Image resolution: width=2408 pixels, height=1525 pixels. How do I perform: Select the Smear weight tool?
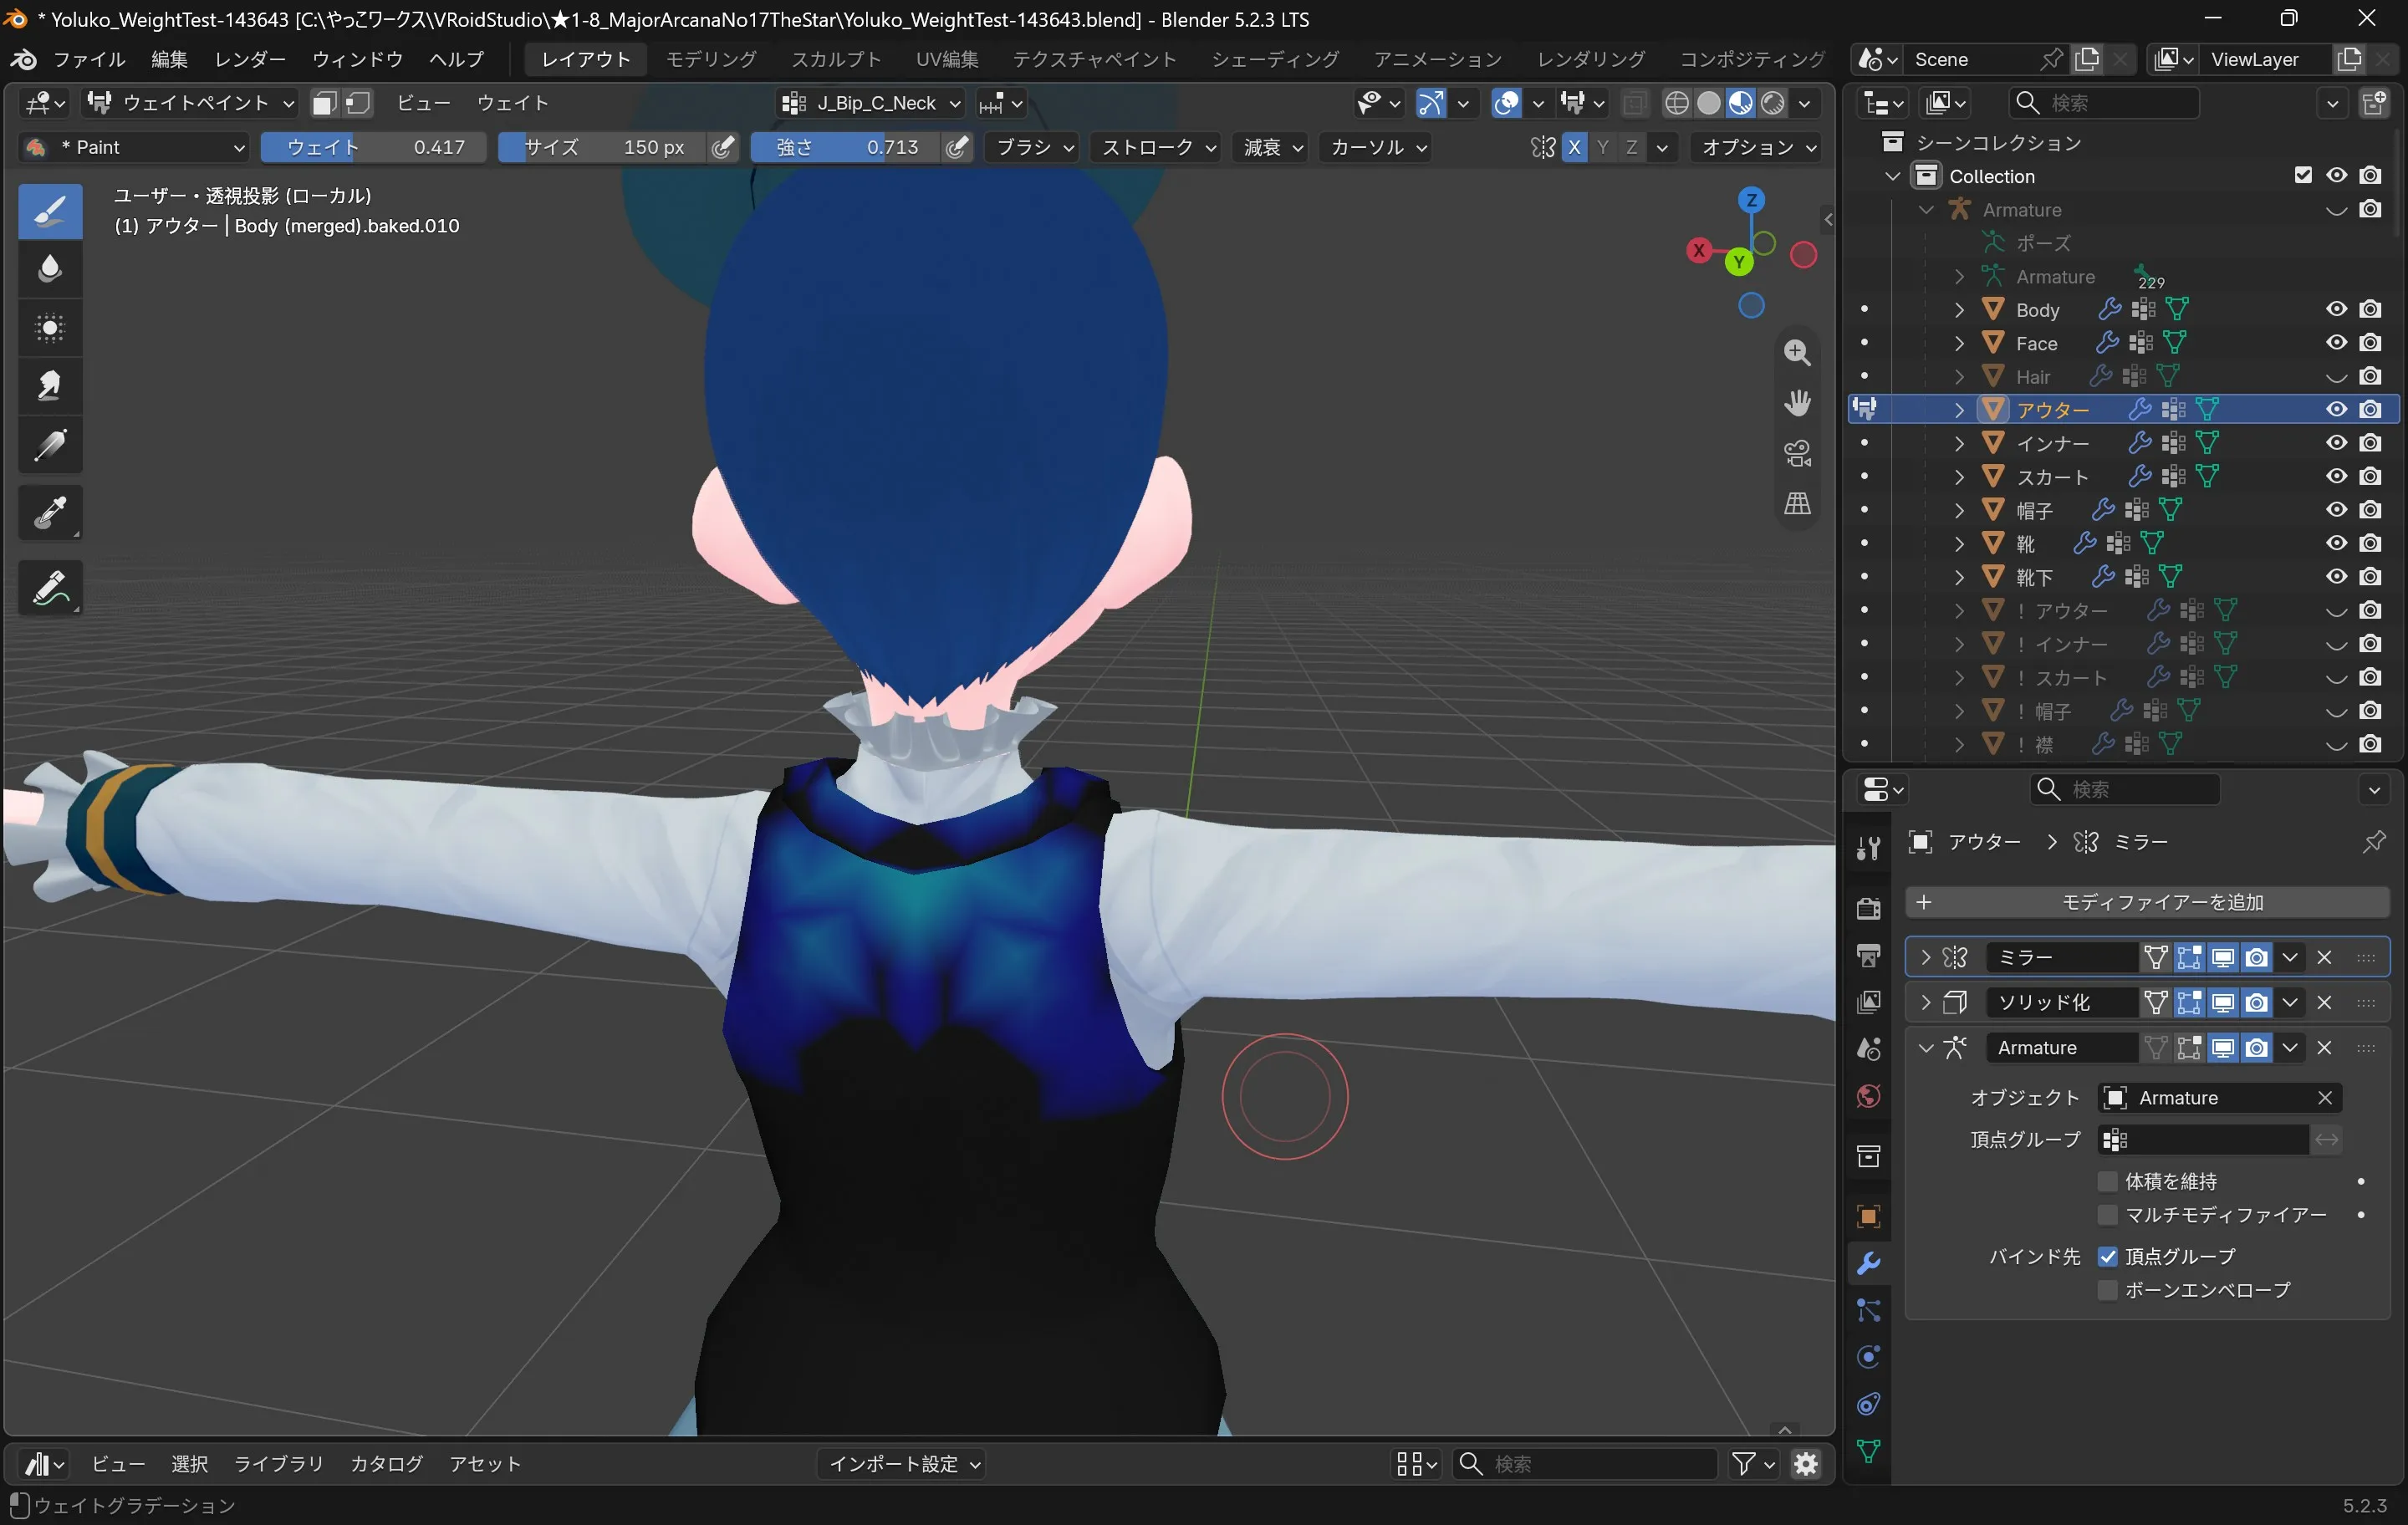pyautogui.click(x=50, y=386)
